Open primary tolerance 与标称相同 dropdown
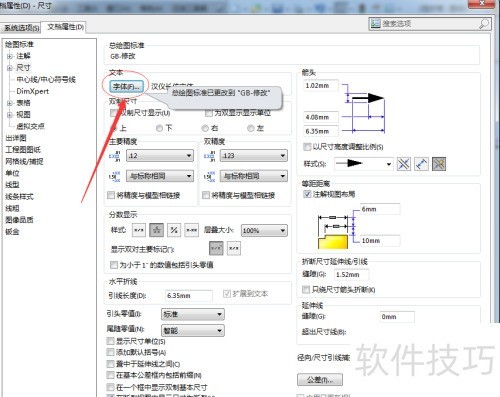This screenshot has width=500, height=397. 160,176
